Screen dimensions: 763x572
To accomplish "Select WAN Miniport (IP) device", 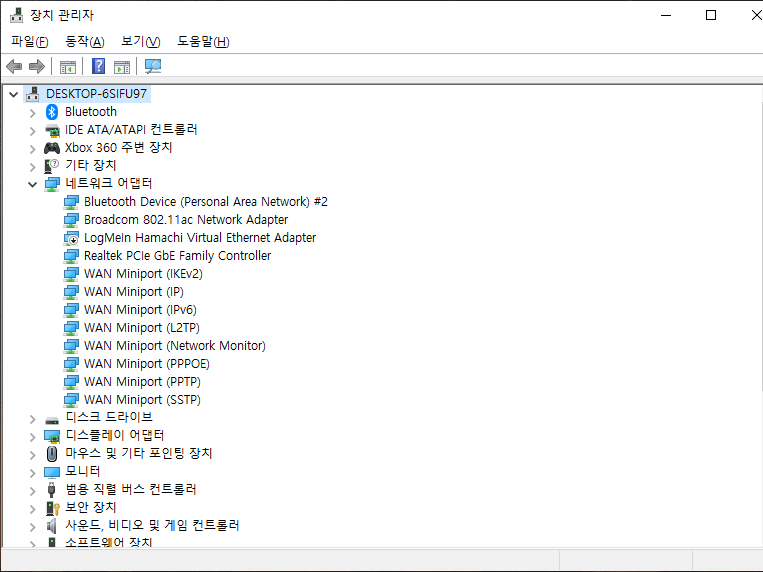I will (134, 292).
